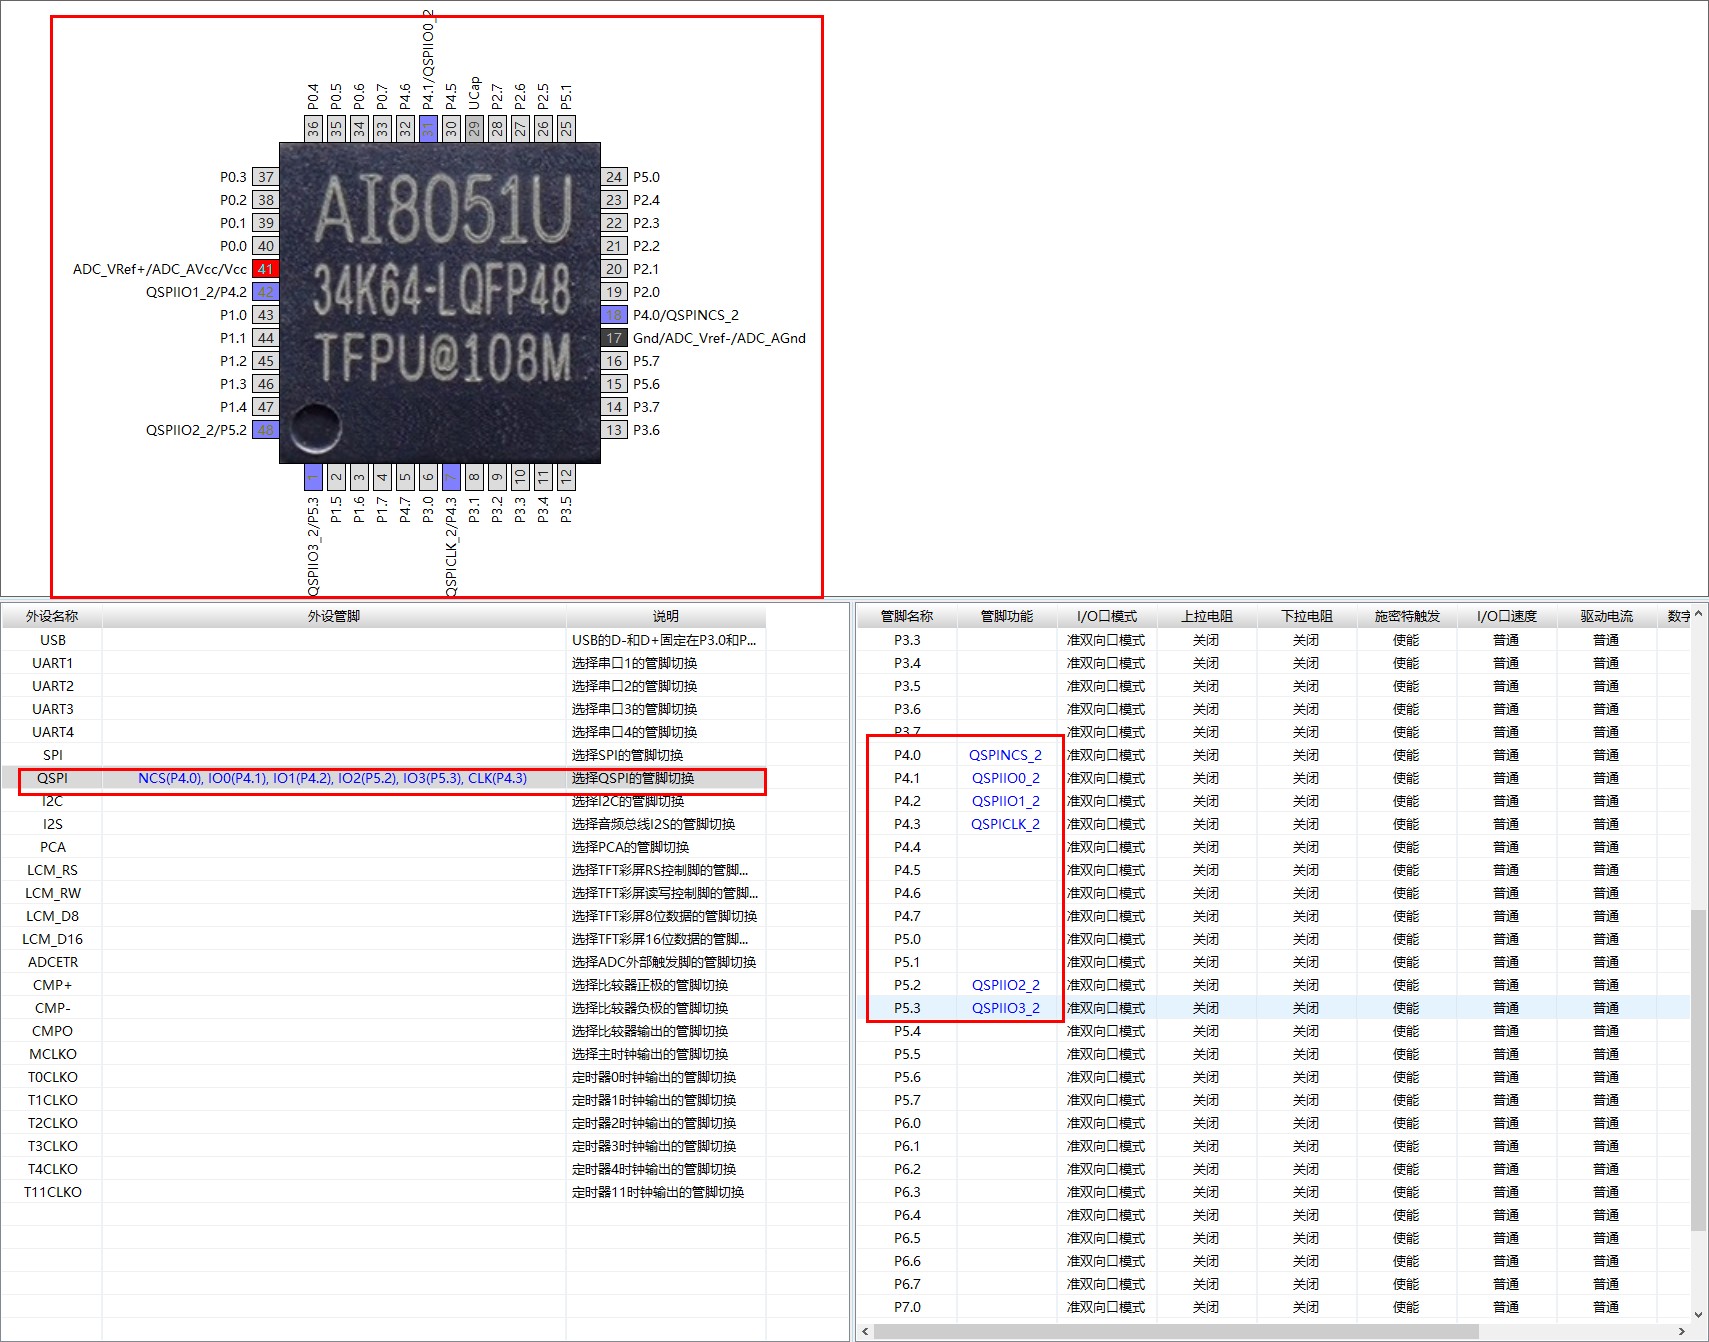This screenshot has height=1342, width=1709.
Task: Select highlighted pin 31 (P4.1/QSPIIO0_2) on chip
Action: tap(428, 128)
